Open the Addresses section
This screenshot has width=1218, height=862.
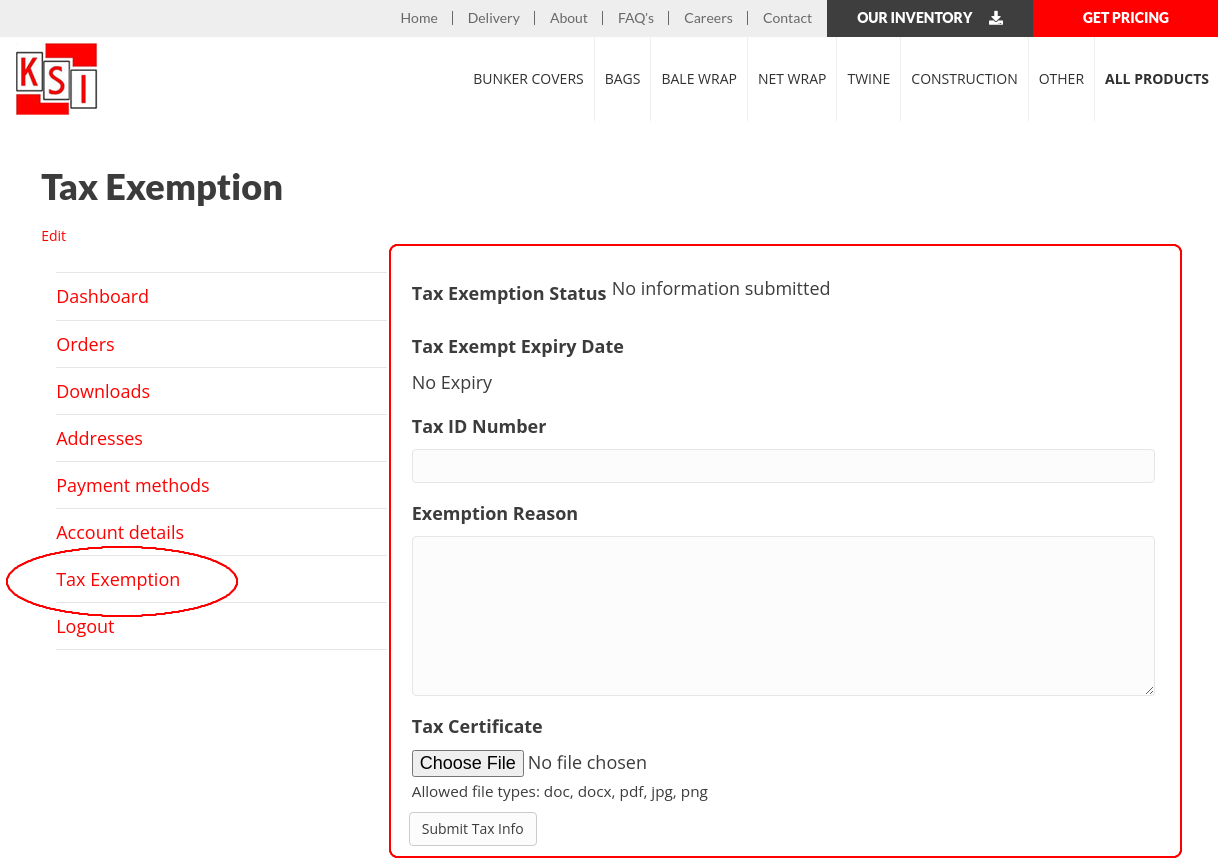point(99,438)
